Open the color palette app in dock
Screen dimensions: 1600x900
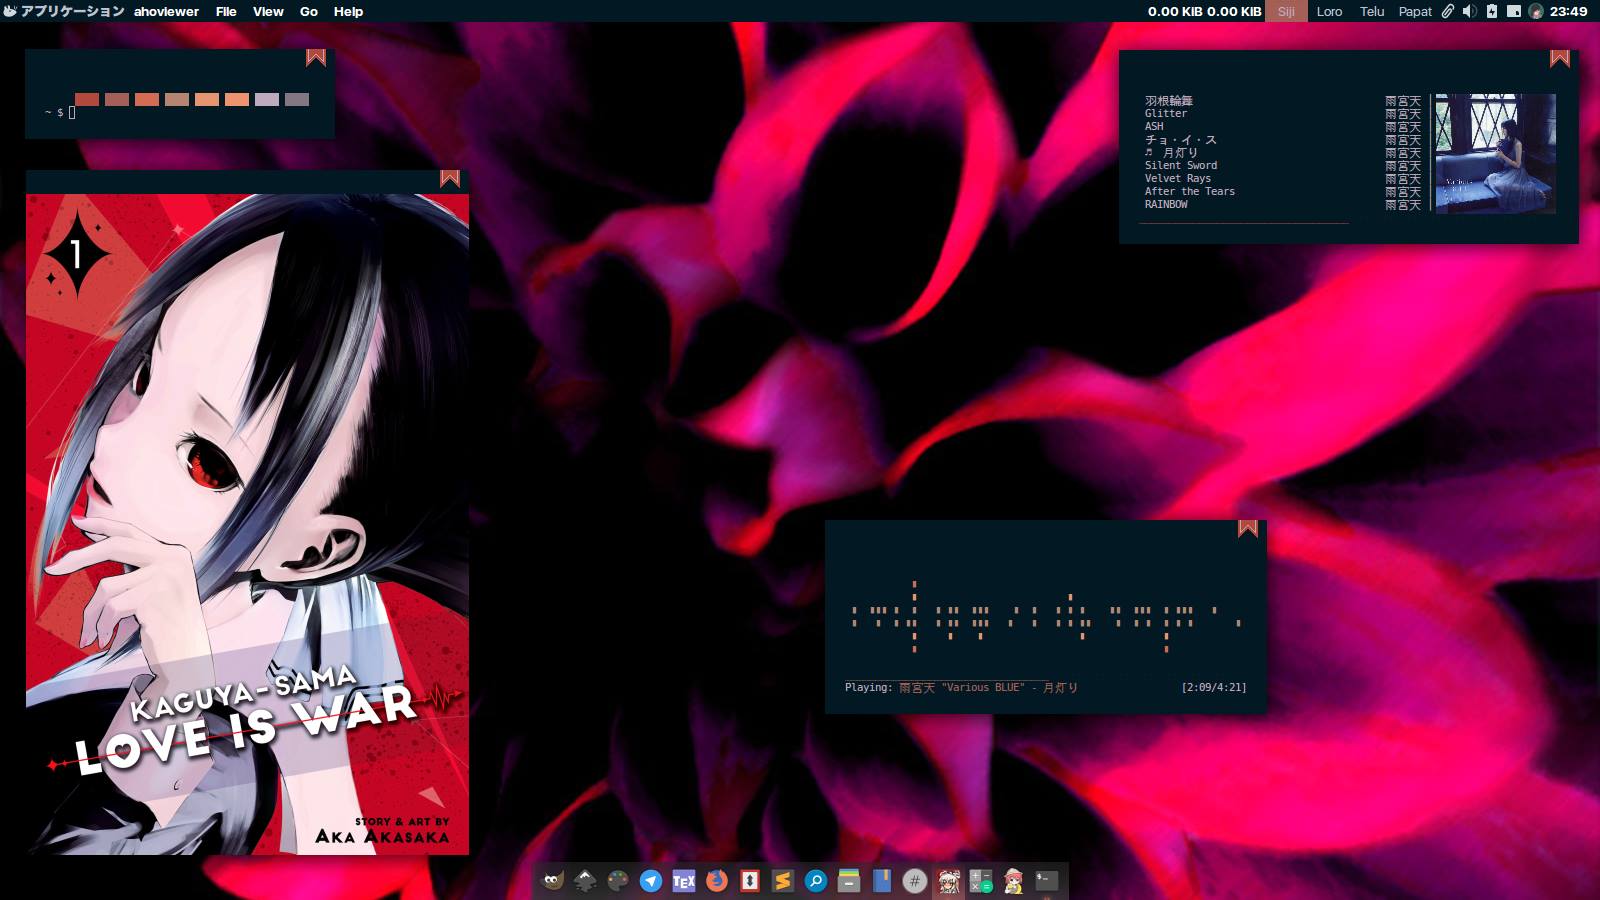point(618,881)
